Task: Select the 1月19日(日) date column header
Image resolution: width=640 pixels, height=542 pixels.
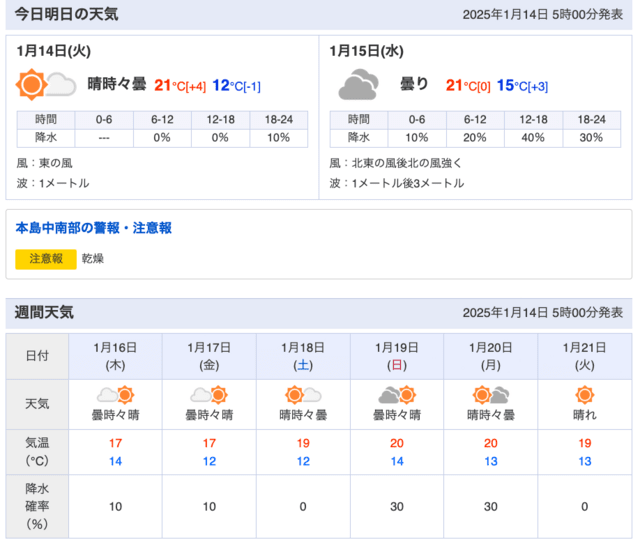Action: coord(397,356)
